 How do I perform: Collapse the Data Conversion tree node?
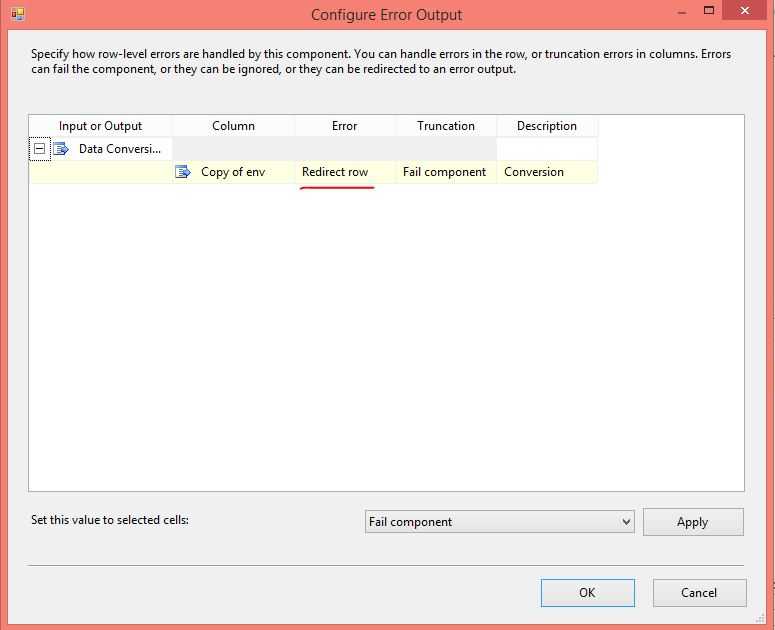coord(40,149)
